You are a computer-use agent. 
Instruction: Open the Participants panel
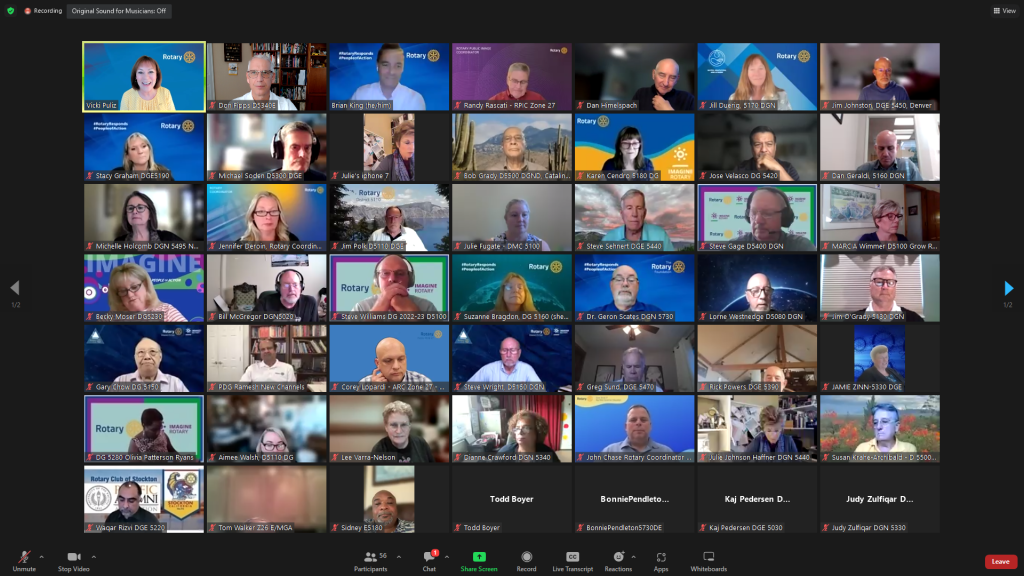pos(370,560)
